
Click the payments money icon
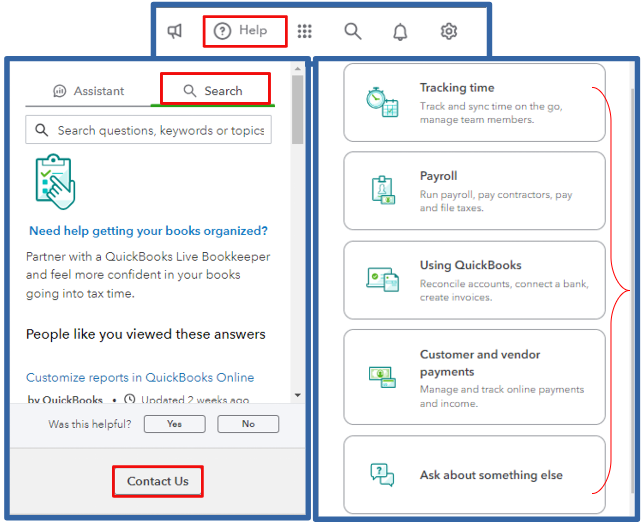click(382, 377)
